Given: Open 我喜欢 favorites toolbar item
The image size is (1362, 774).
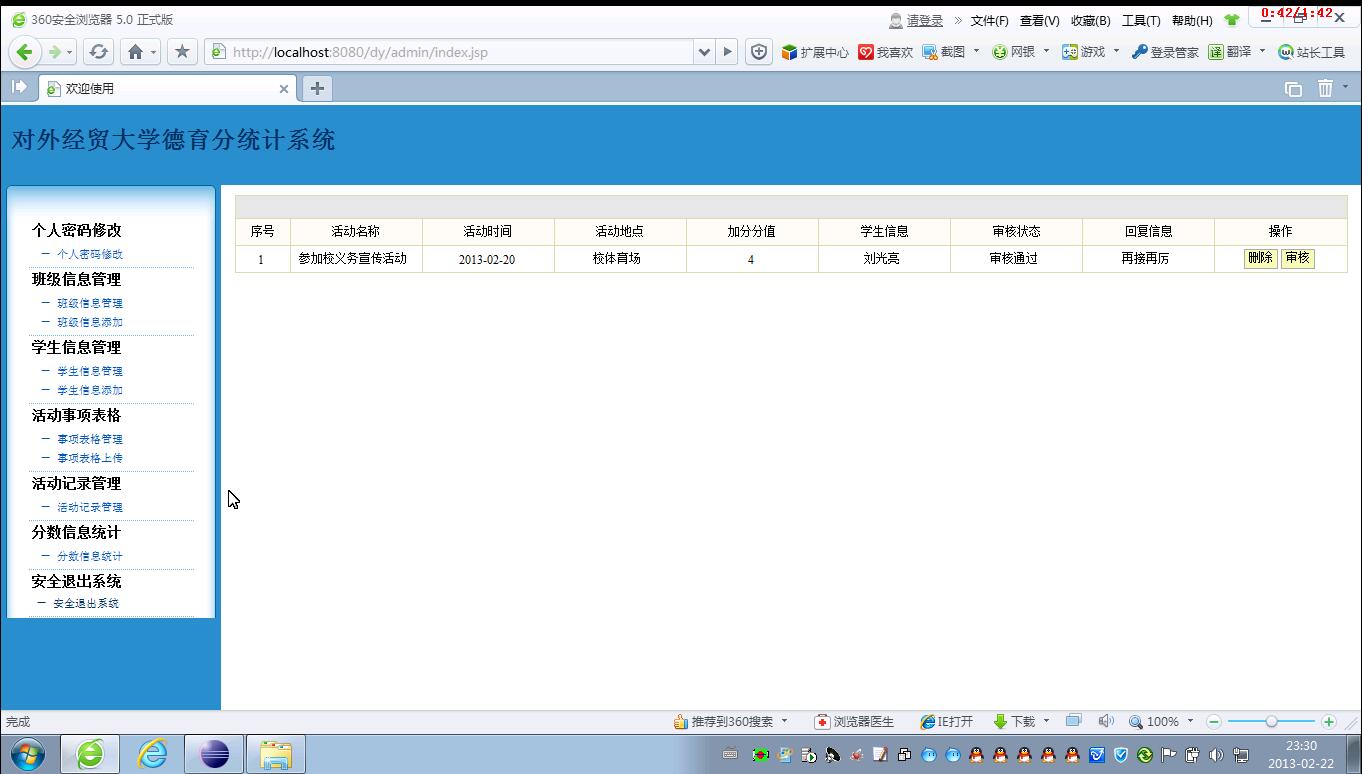Looking at the screenshot, I should (886, 52).
